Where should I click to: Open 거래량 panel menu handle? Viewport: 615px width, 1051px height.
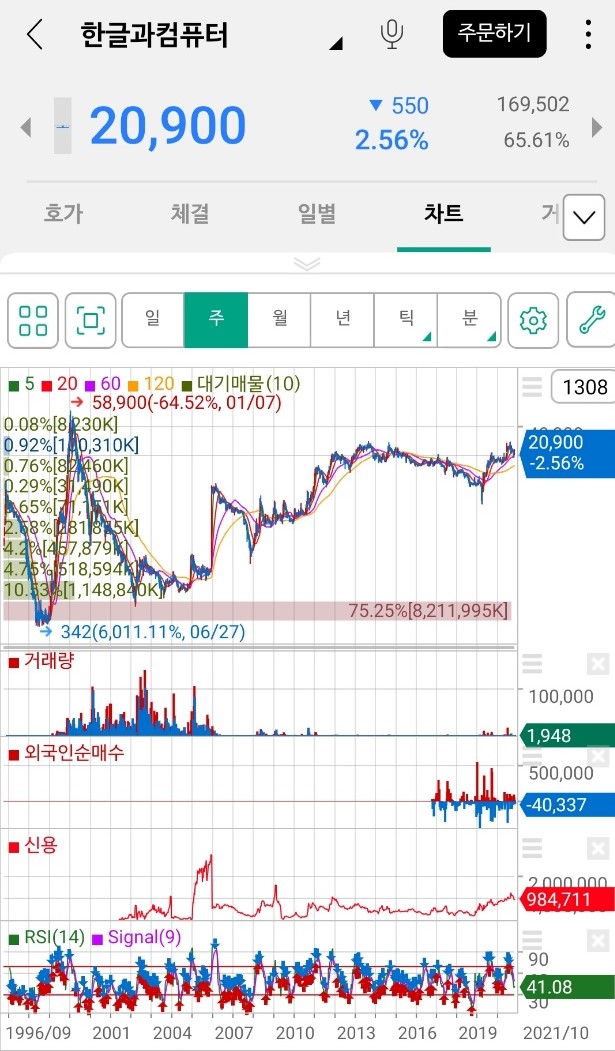[532, 665]
